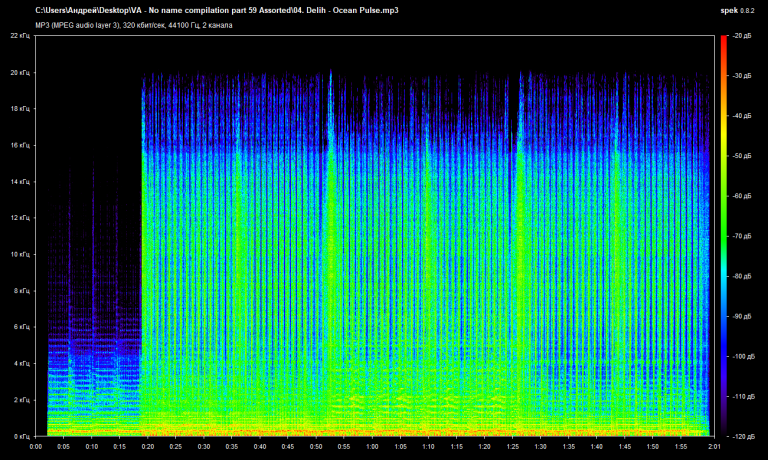
Task: Click the 1:55 time axis label
Action: (x=681, y=447)
